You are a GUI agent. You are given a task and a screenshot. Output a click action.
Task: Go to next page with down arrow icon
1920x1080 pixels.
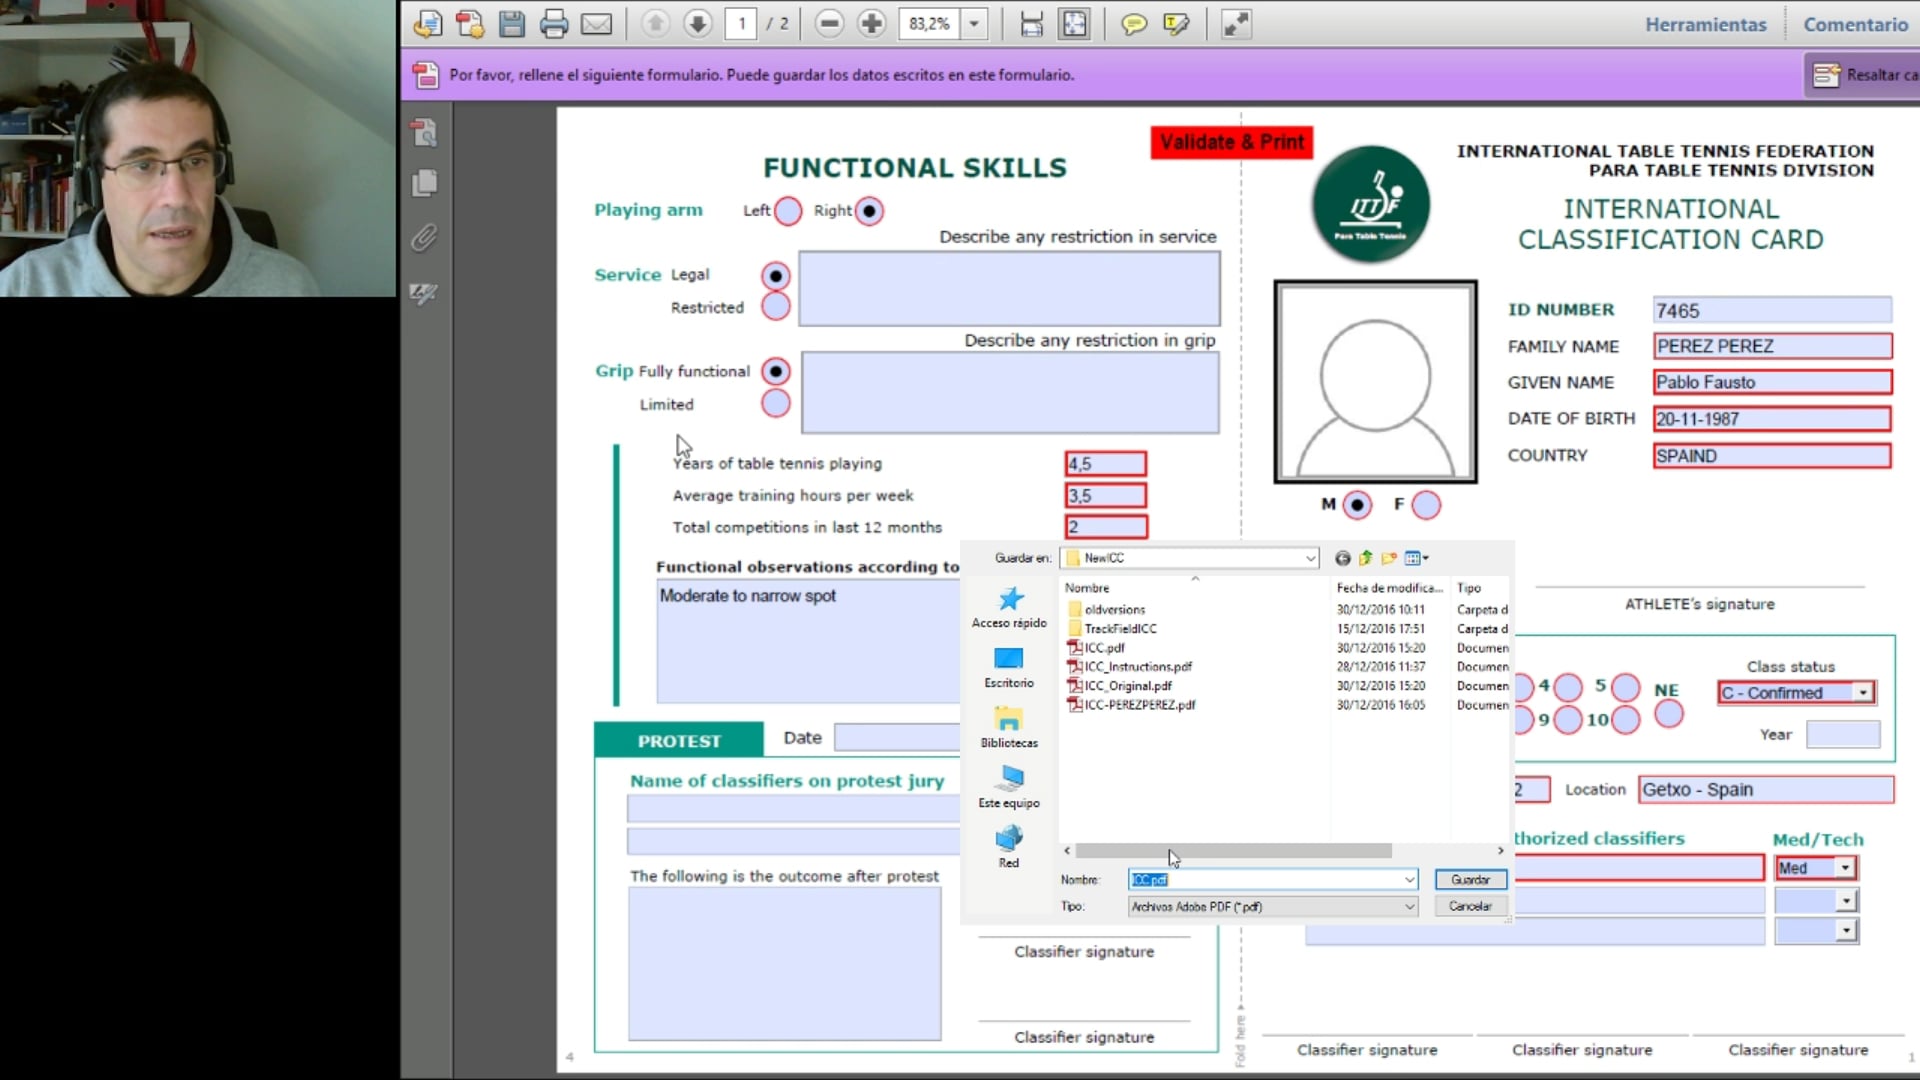(697, 23)
